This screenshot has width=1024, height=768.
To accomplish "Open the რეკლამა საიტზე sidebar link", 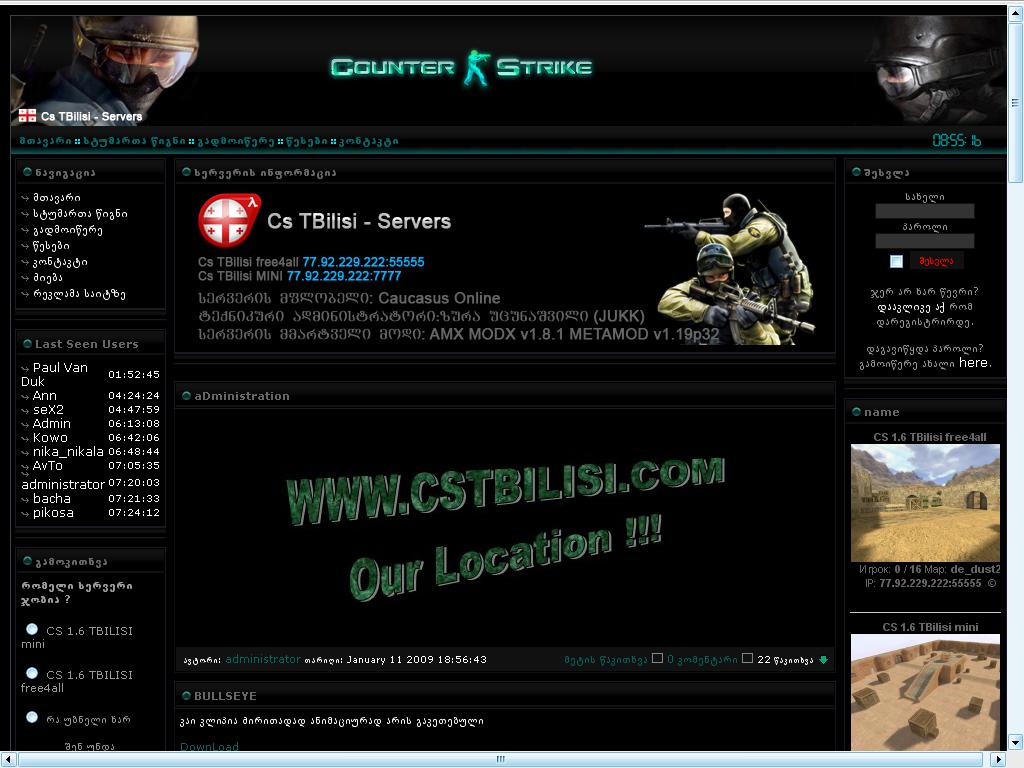I will coord(79,294).
